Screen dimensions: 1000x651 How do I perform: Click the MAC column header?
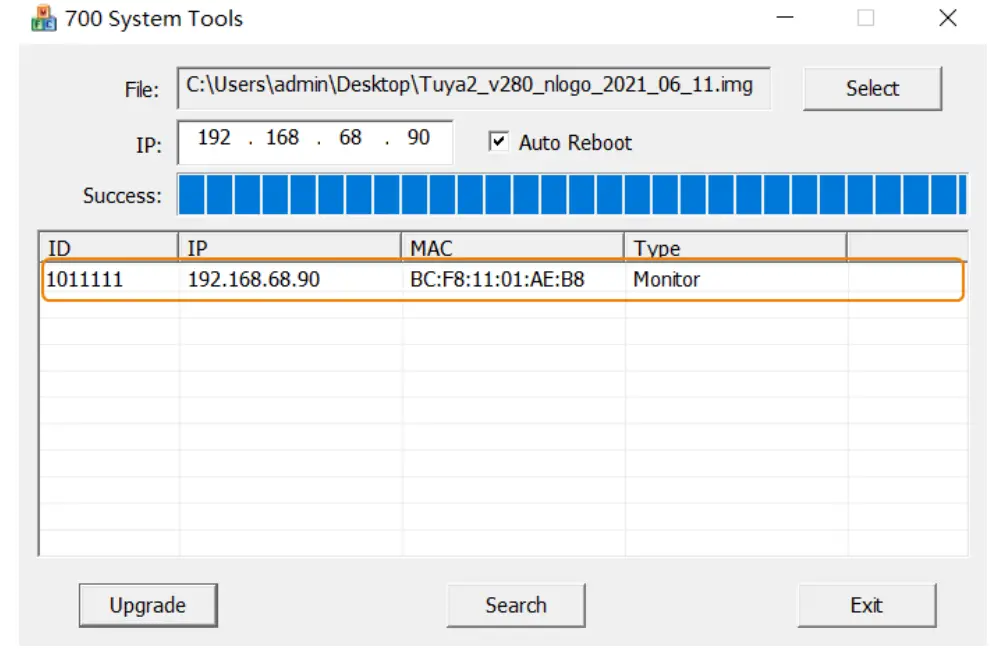[514, 248]
